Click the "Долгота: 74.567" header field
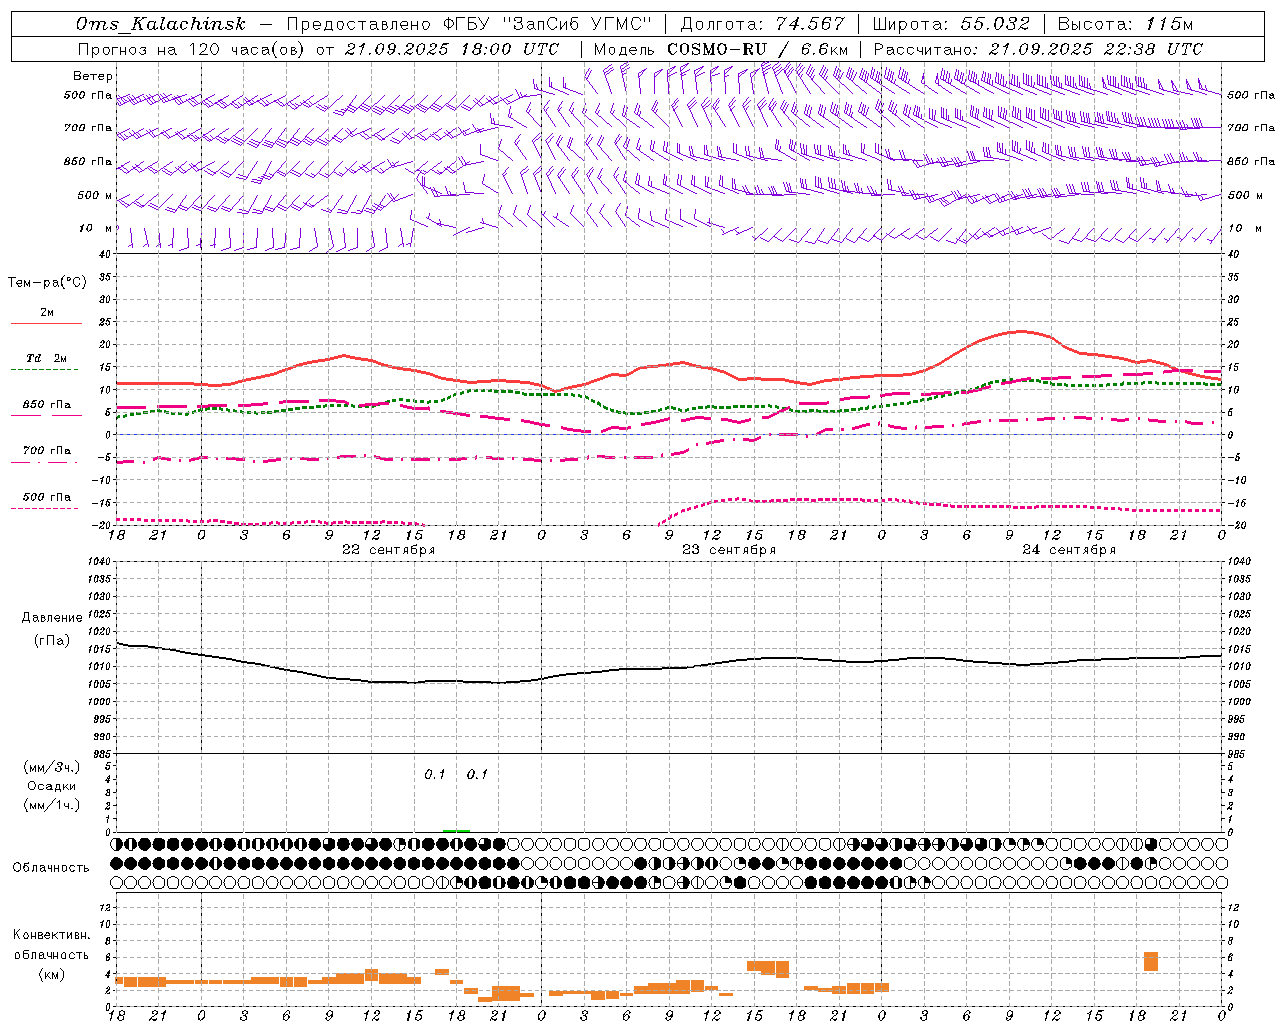This screenshot has width=1280, height=1024. coord(763,24)
